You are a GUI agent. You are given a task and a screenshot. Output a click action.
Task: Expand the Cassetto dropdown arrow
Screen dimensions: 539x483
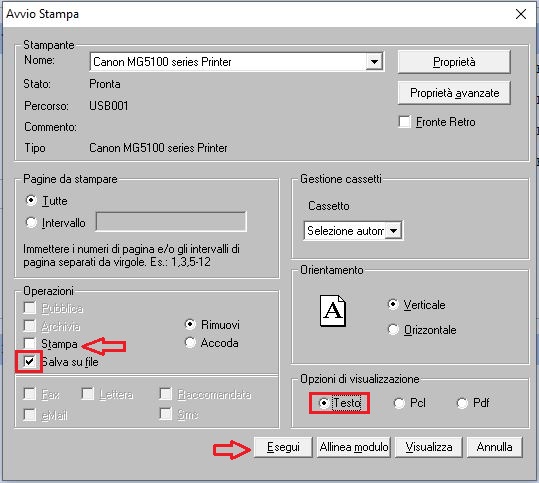[x=393, y=231]
